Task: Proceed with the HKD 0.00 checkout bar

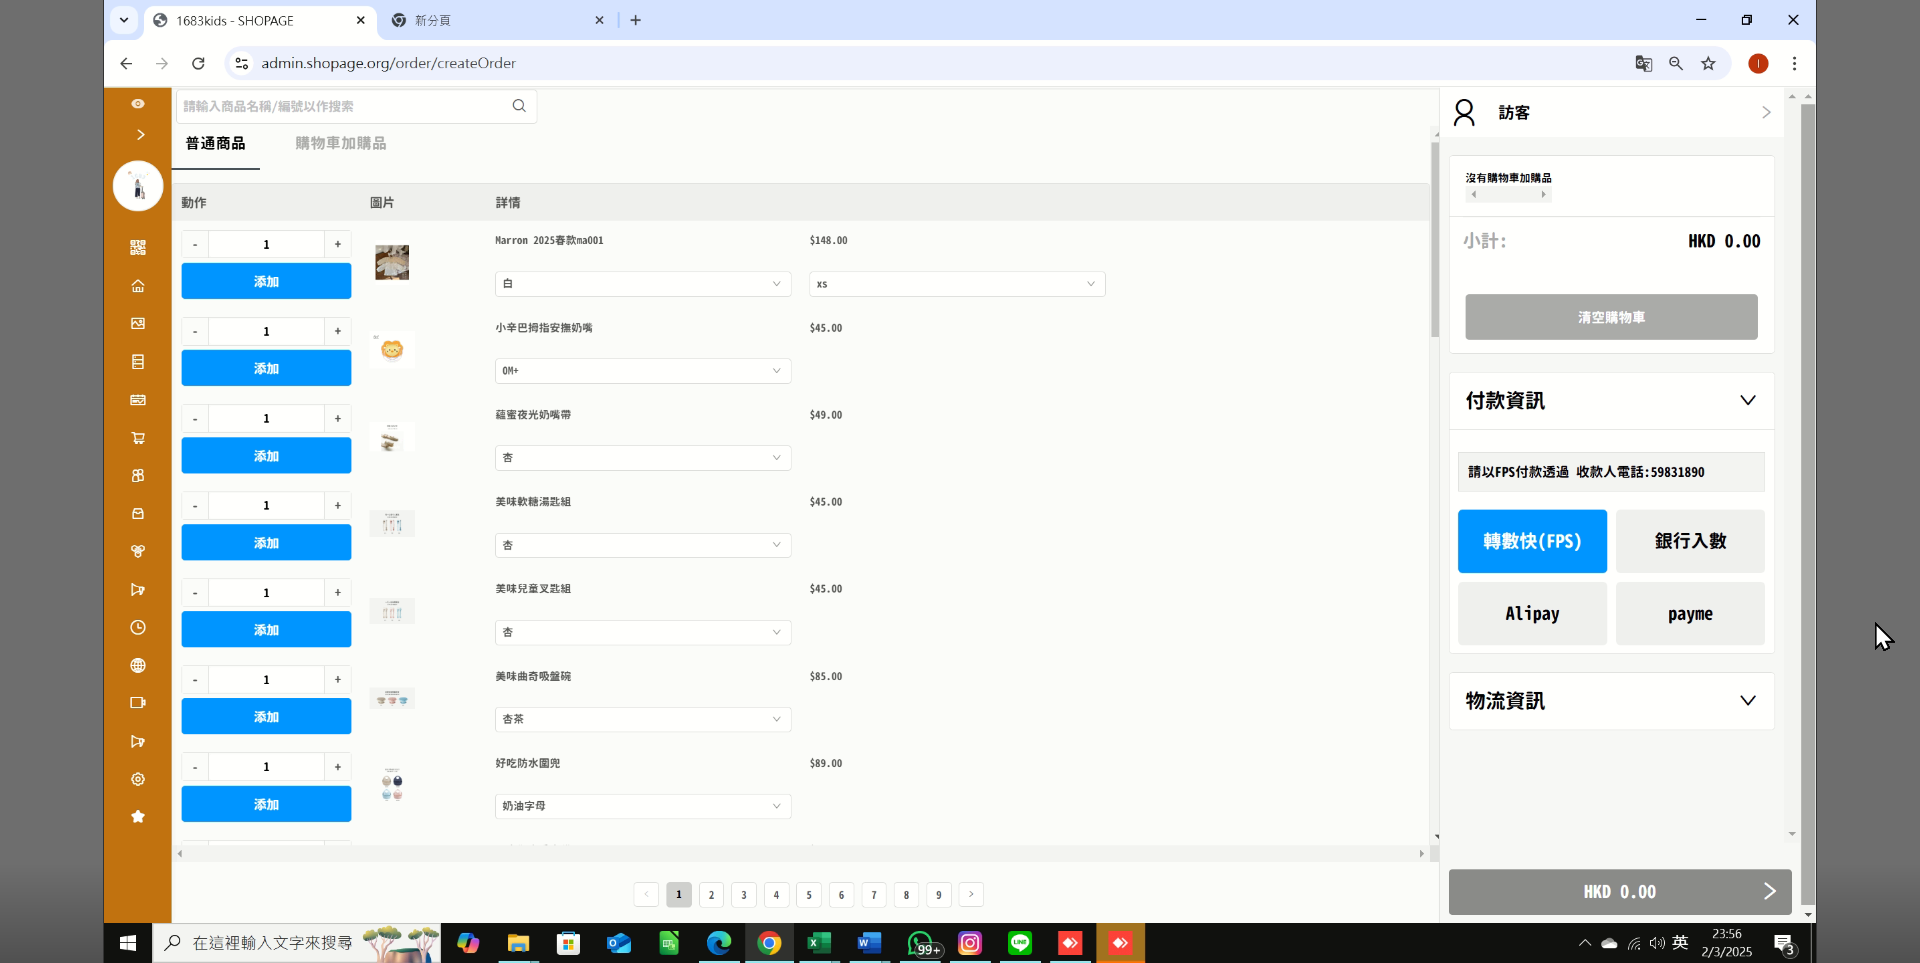Action: (1620, 892)
